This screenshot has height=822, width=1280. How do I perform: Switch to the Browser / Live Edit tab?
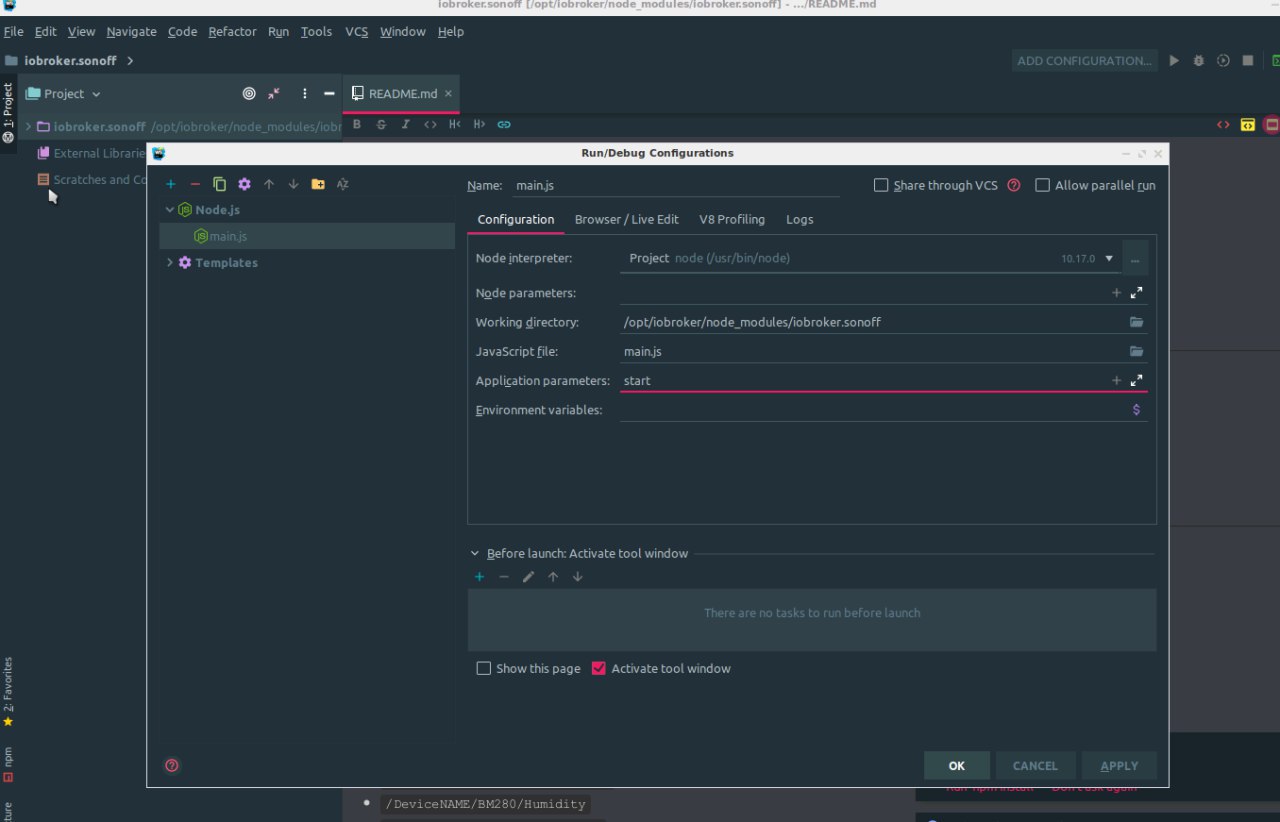point(627,219)
